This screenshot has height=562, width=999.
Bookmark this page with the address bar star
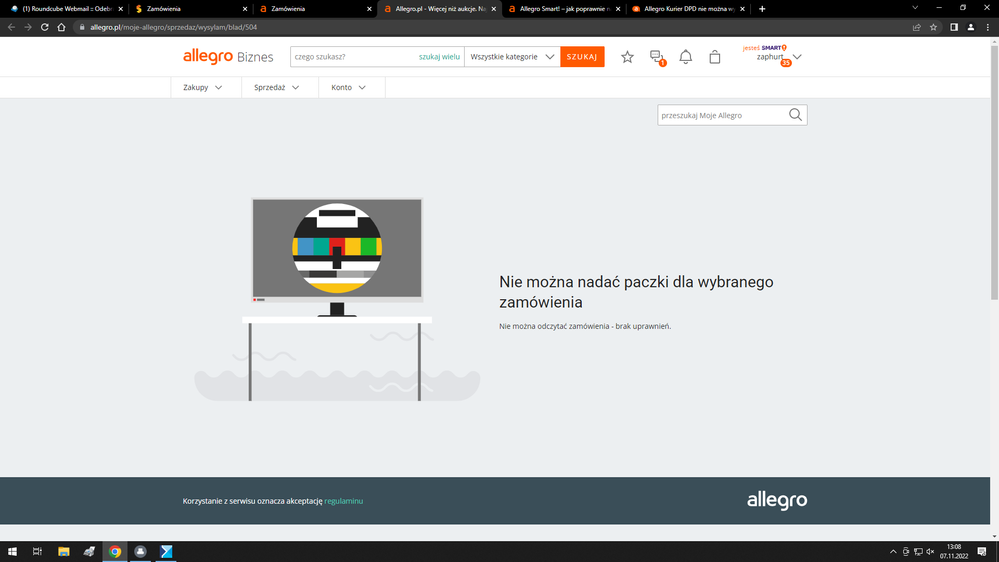tap(933, 27)
